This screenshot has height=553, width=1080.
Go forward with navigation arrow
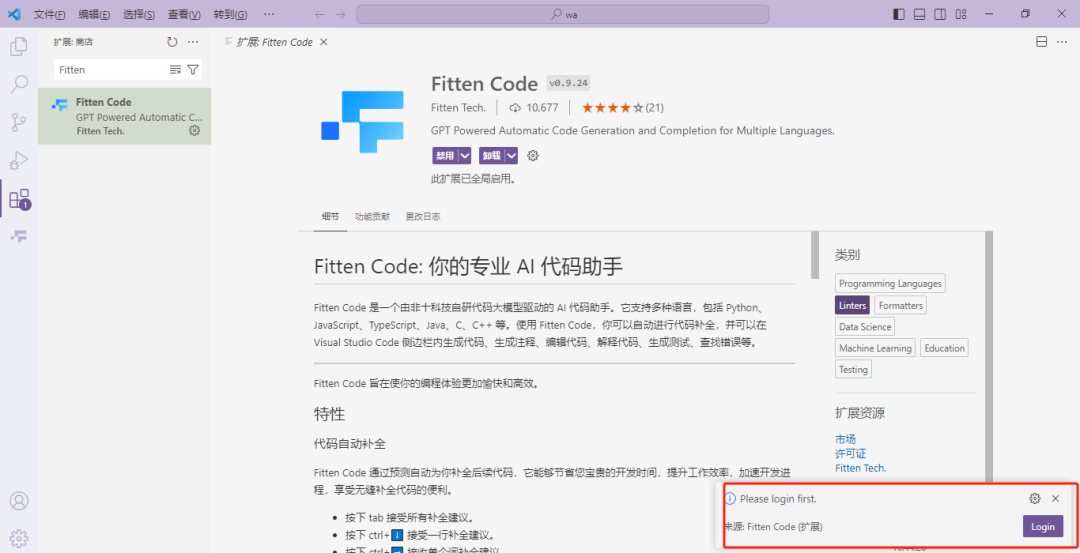(x=340, y=14)
